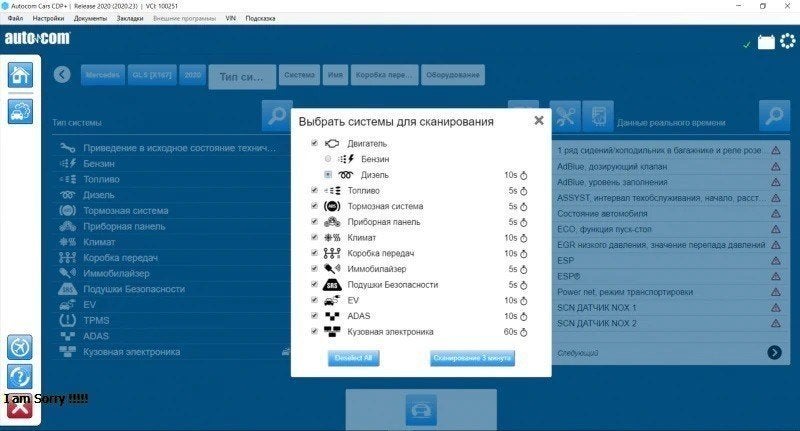Uncheck the Топливо checkbox
800x431 pixels.
coord(314,190)
